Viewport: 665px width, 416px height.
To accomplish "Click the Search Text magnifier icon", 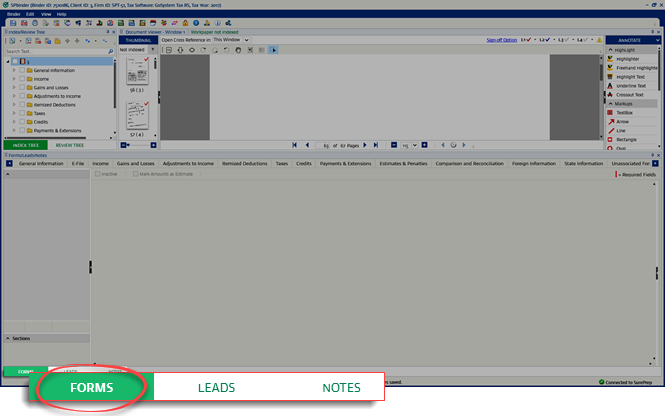I will coord(111,51).
